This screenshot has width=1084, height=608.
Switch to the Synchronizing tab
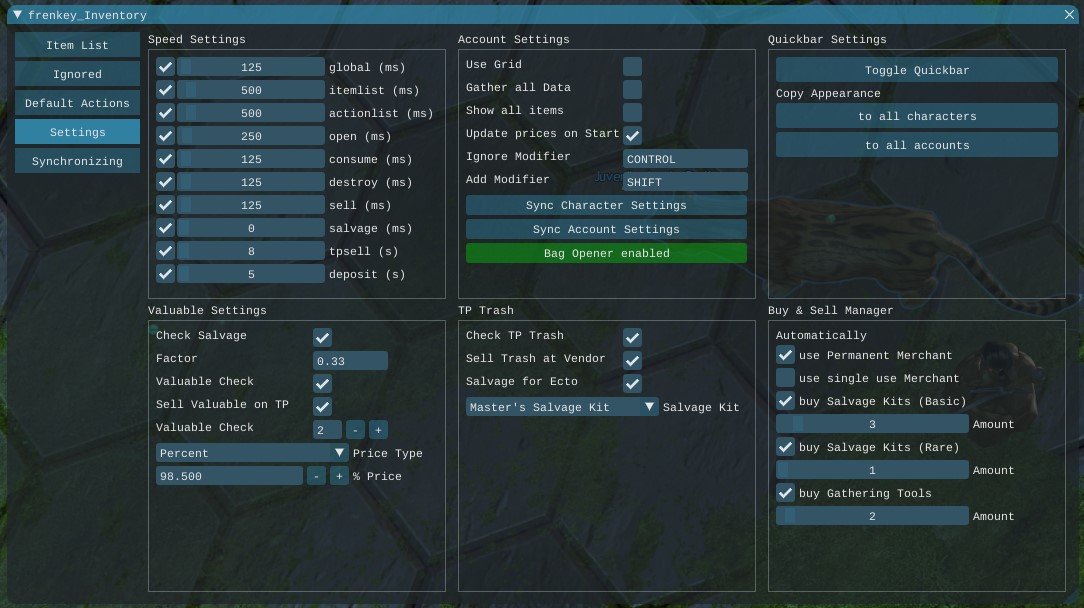click(x=77, y=161)
